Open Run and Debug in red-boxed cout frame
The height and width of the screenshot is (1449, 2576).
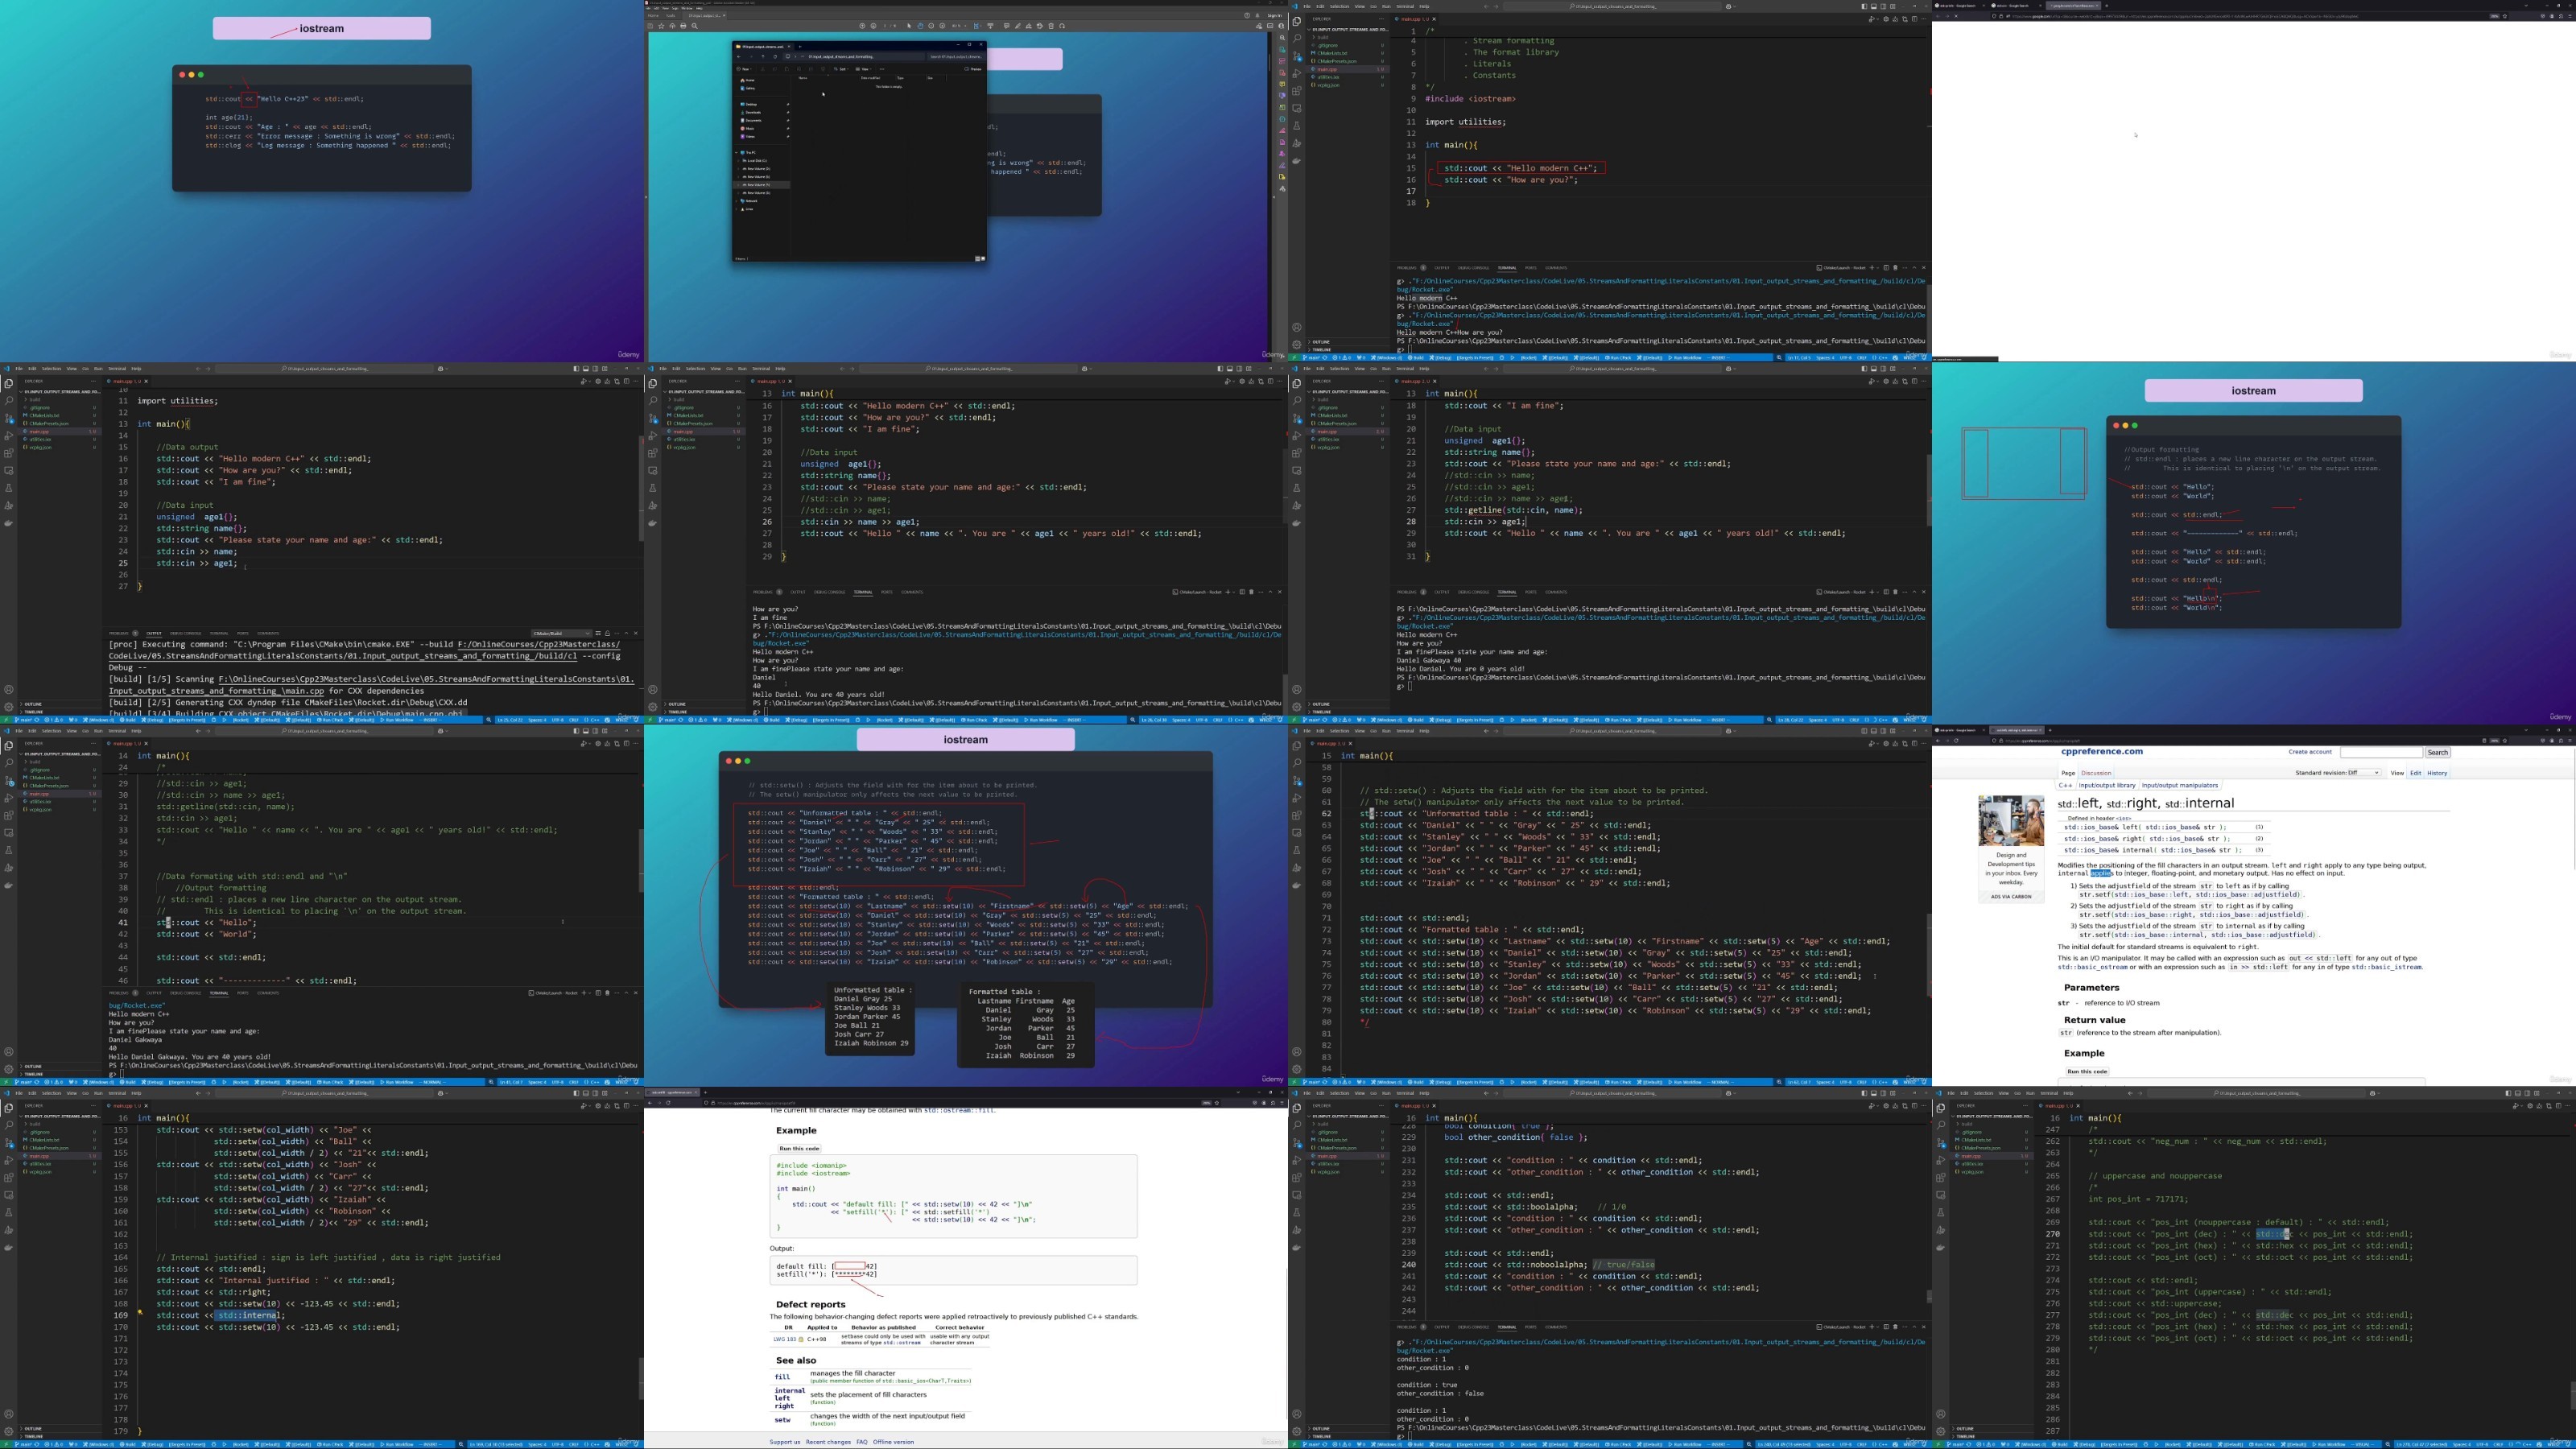(1297, 73)
